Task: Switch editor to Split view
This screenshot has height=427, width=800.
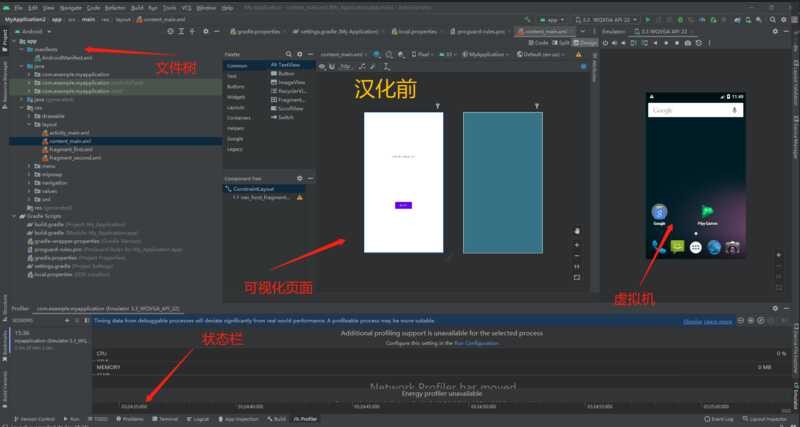Action: [x=563, y=43]
